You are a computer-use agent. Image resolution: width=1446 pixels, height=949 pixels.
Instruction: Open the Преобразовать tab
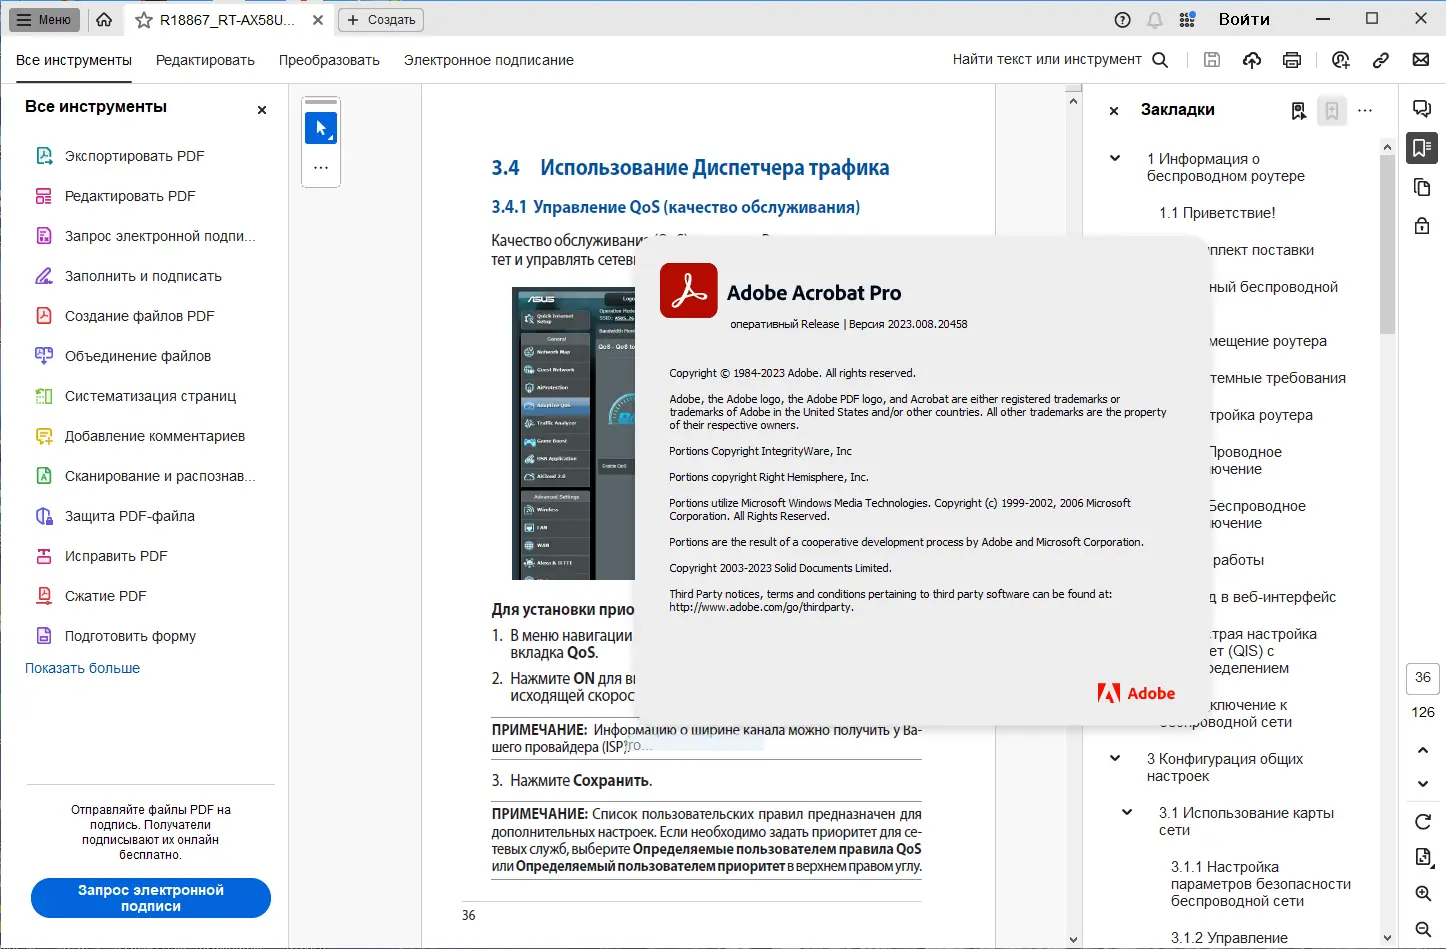pos(329,60)
